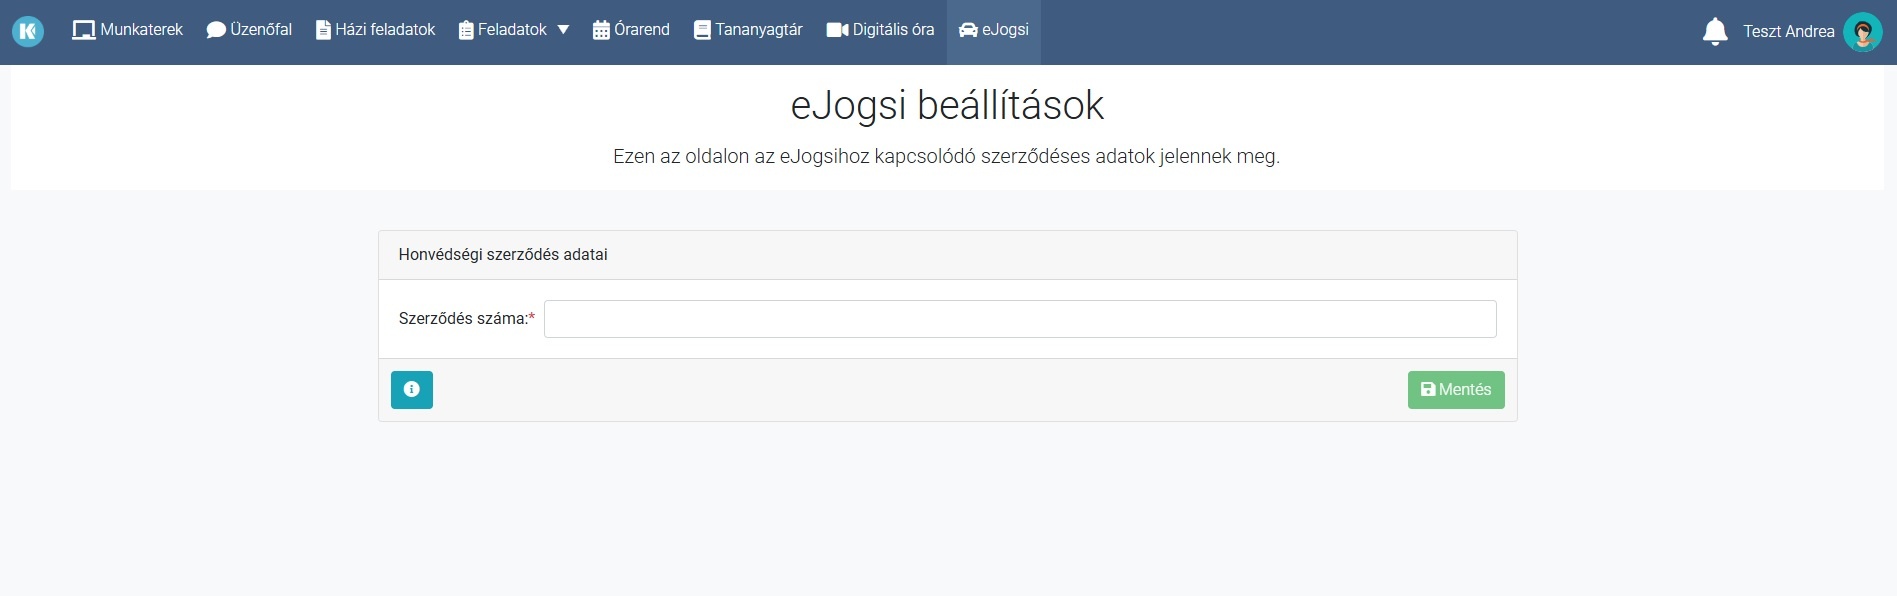Expand the Feladatok dropdown menu
1897x596 pixels.
click(514, 30)
